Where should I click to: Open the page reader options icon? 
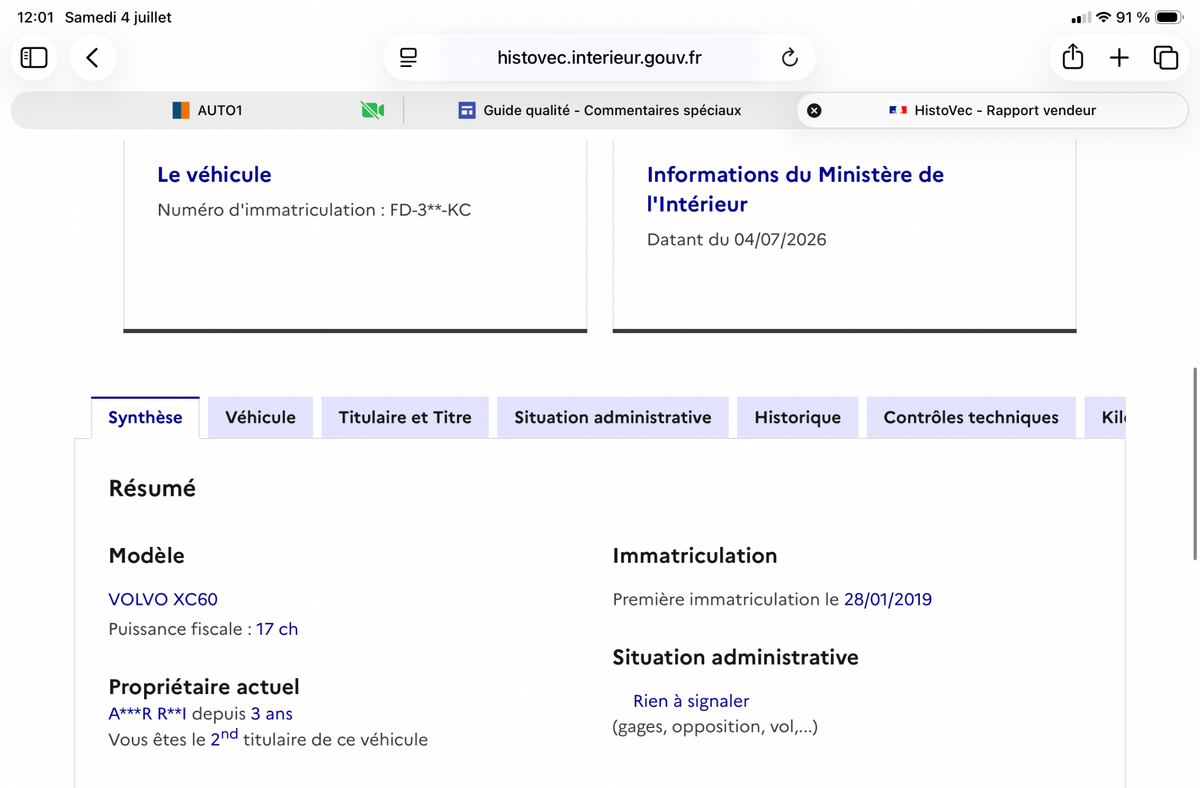pyautogui.click(x=408, y=58)
